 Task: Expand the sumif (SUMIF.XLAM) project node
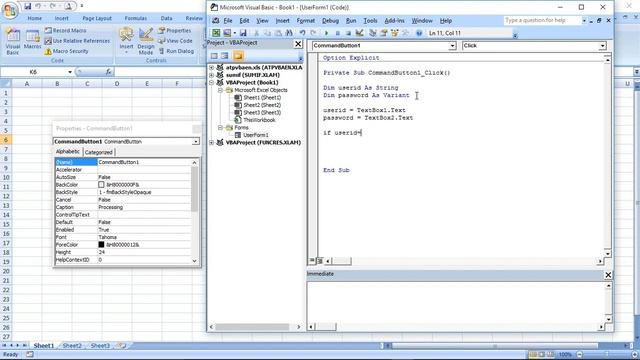point(211,75)
